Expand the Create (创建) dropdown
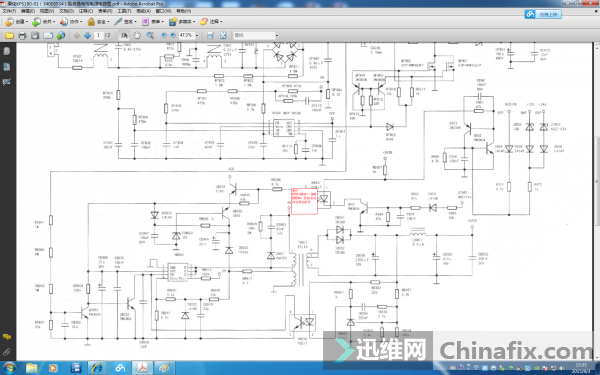 (x=16, y=22)
